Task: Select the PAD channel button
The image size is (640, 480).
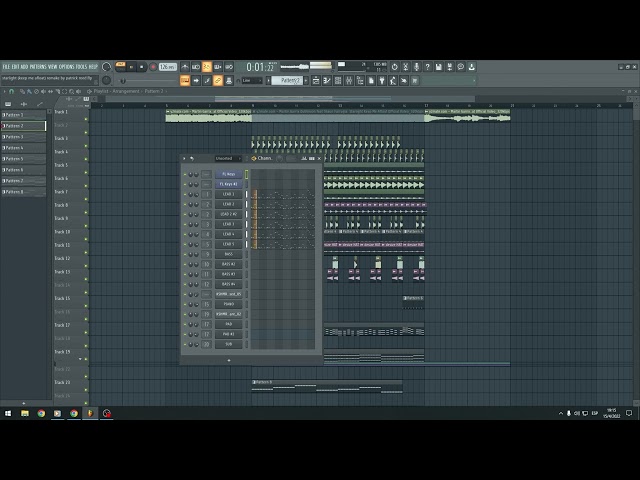Action: 229,324
